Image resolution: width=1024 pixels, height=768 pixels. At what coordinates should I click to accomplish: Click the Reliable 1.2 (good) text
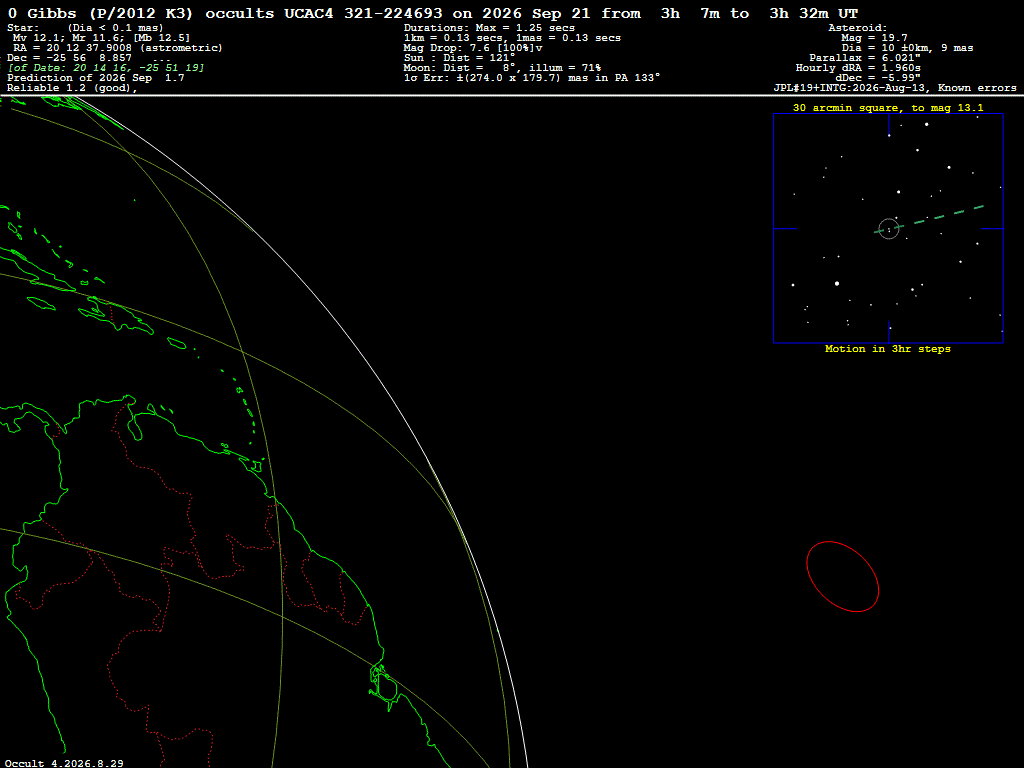point(72,88)
